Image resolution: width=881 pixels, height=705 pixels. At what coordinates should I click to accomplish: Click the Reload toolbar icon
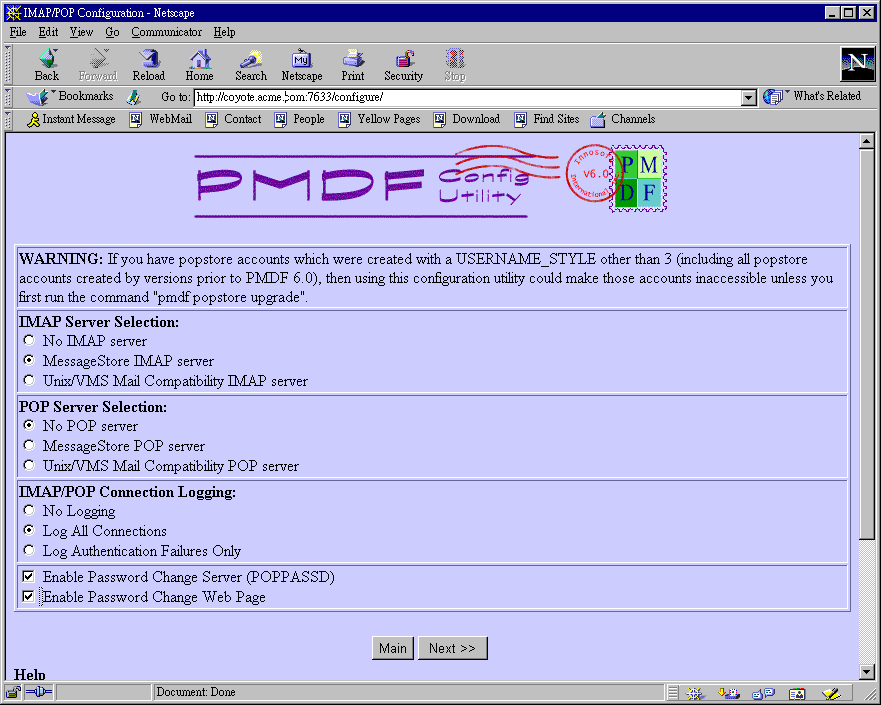(148, 64)
